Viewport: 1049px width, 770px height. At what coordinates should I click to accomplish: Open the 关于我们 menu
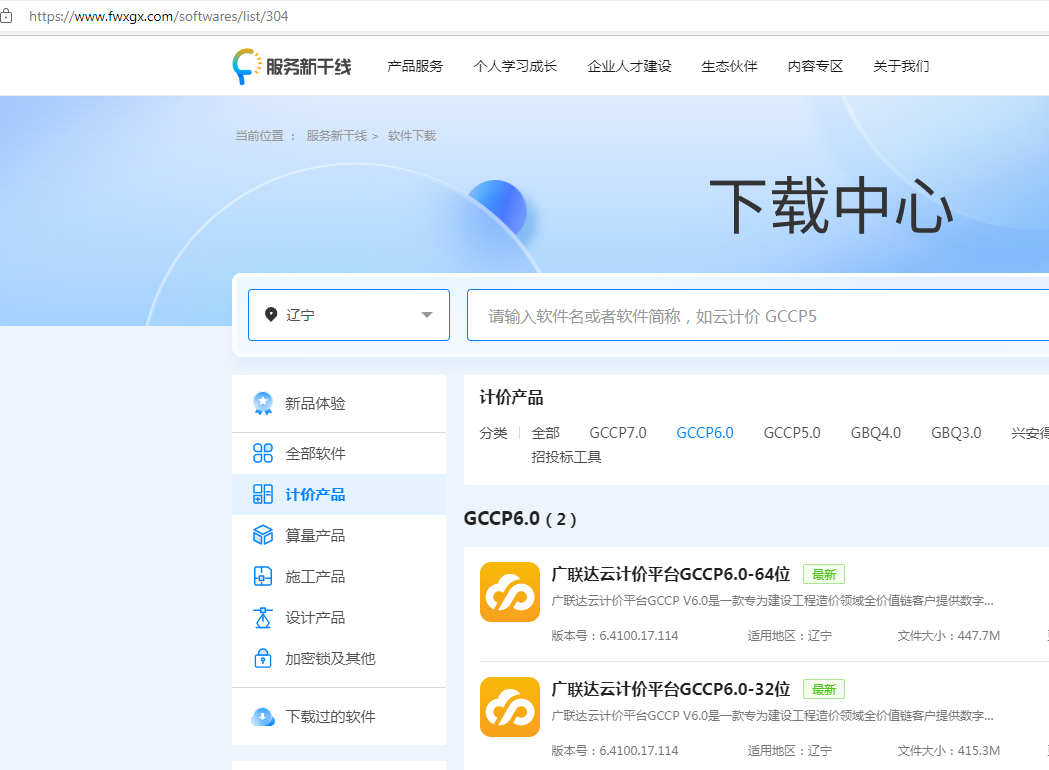[x=901, y=66]
